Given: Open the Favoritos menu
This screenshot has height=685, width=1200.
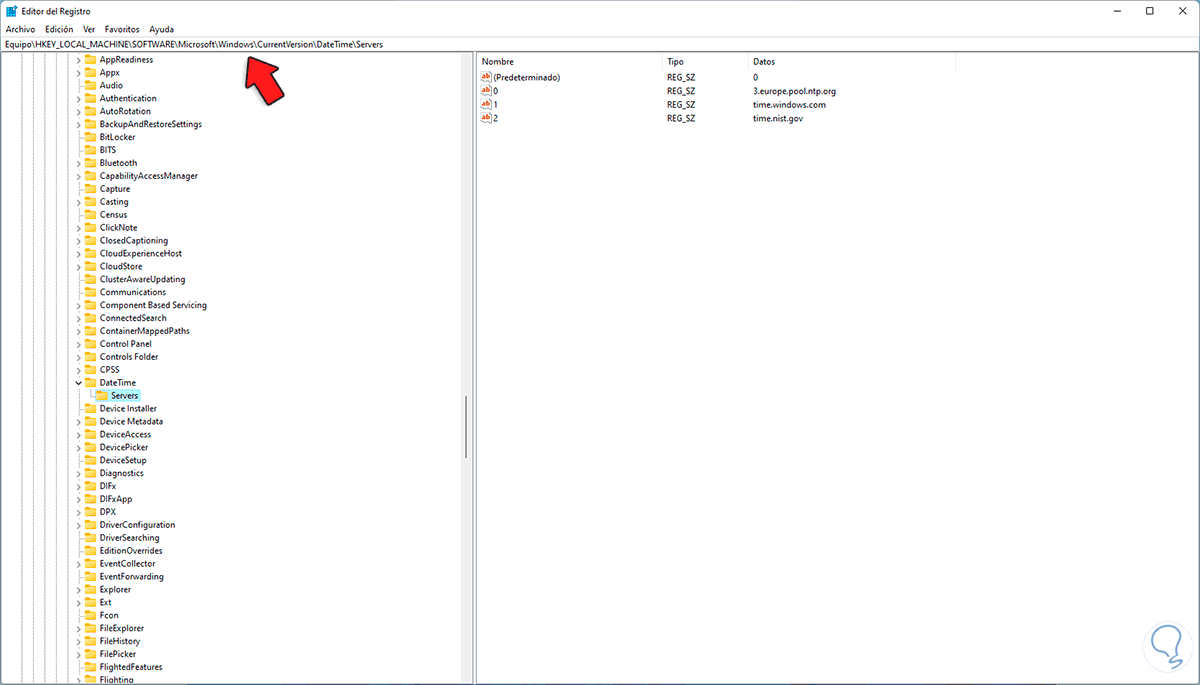Looking at the screenshot, I should (x=121, y=29).
